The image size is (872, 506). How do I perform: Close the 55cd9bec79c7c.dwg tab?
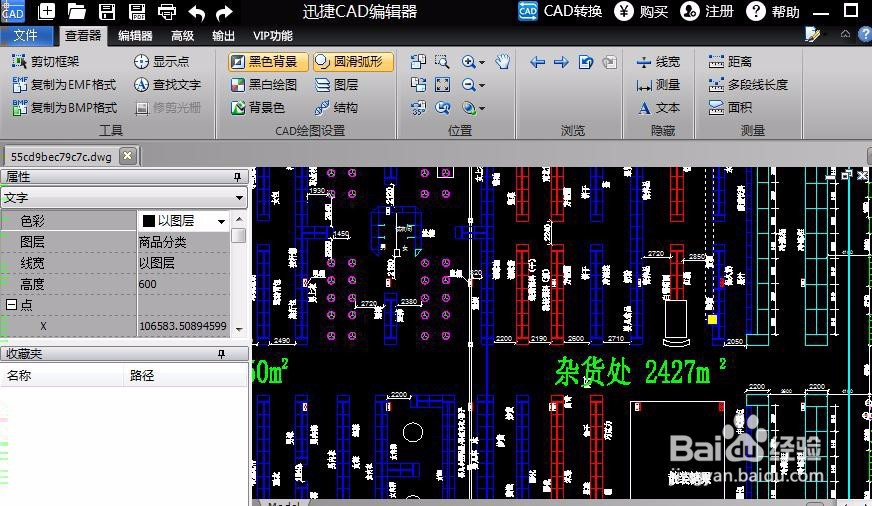128,156
